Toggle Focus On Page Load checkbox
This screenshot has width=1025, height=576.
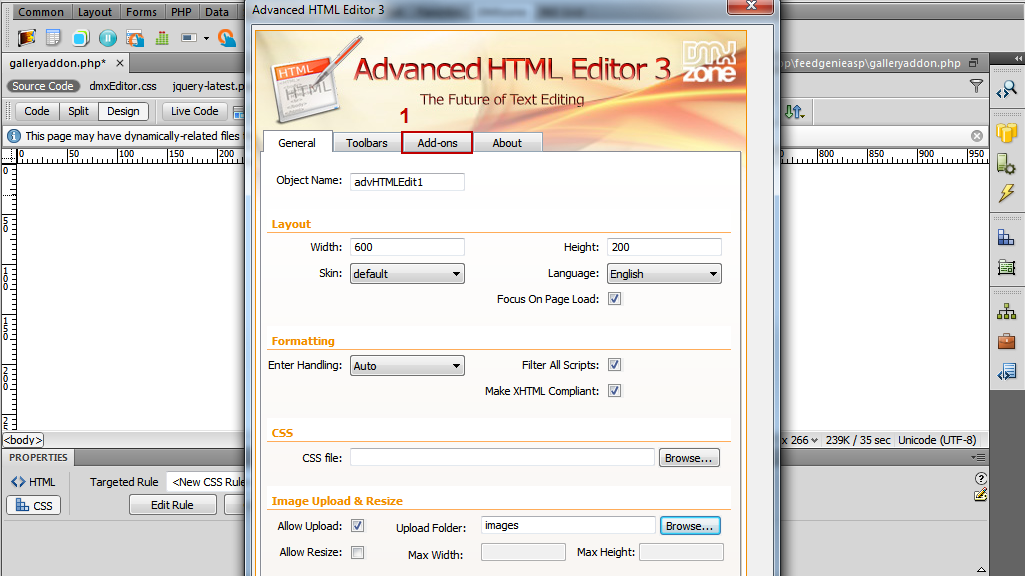tap(614, 299)
